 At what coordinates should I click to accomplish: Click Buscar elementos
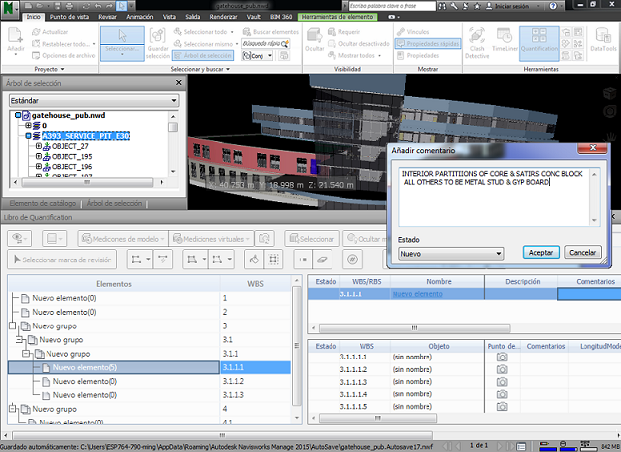[x=271, y=32]
